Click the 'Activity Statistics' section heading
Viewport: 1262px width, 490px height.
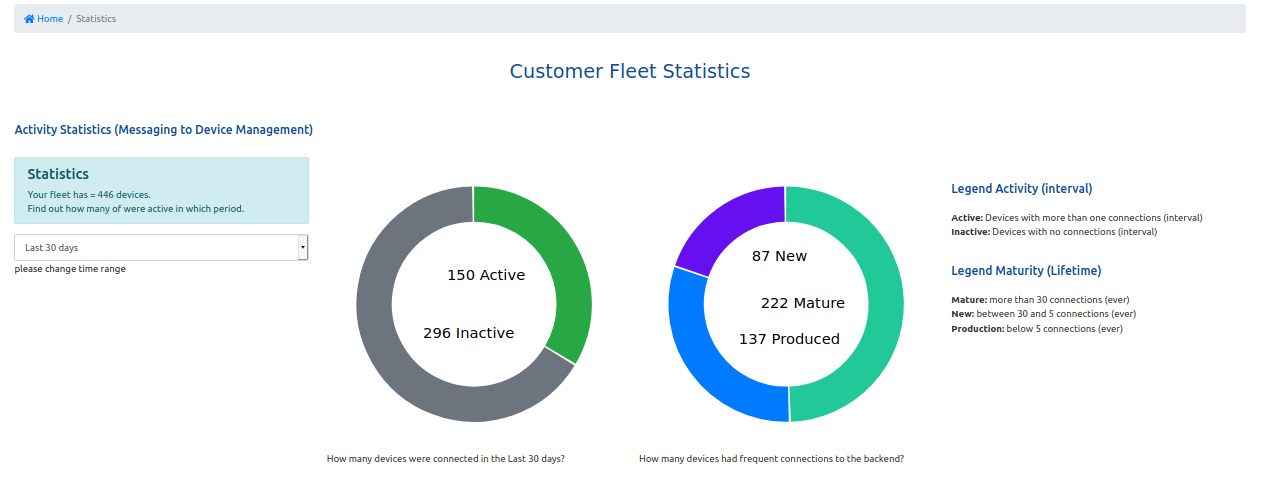(163, 130)
